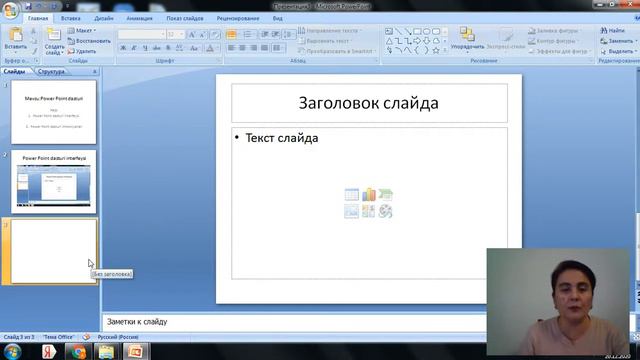Screen dimensions: 640x360
Task: Open the font size combo box
Action: click(176, 35)
